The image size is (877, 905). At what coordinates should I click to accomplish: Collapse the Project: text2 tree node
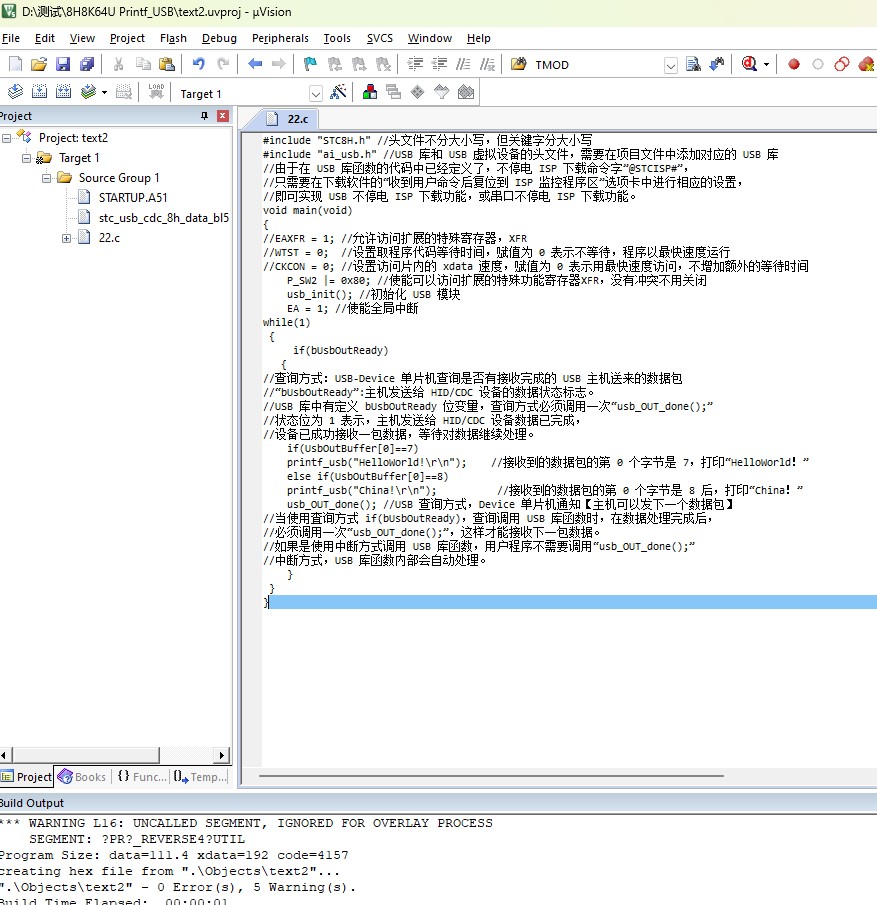[x=6, y=138]
